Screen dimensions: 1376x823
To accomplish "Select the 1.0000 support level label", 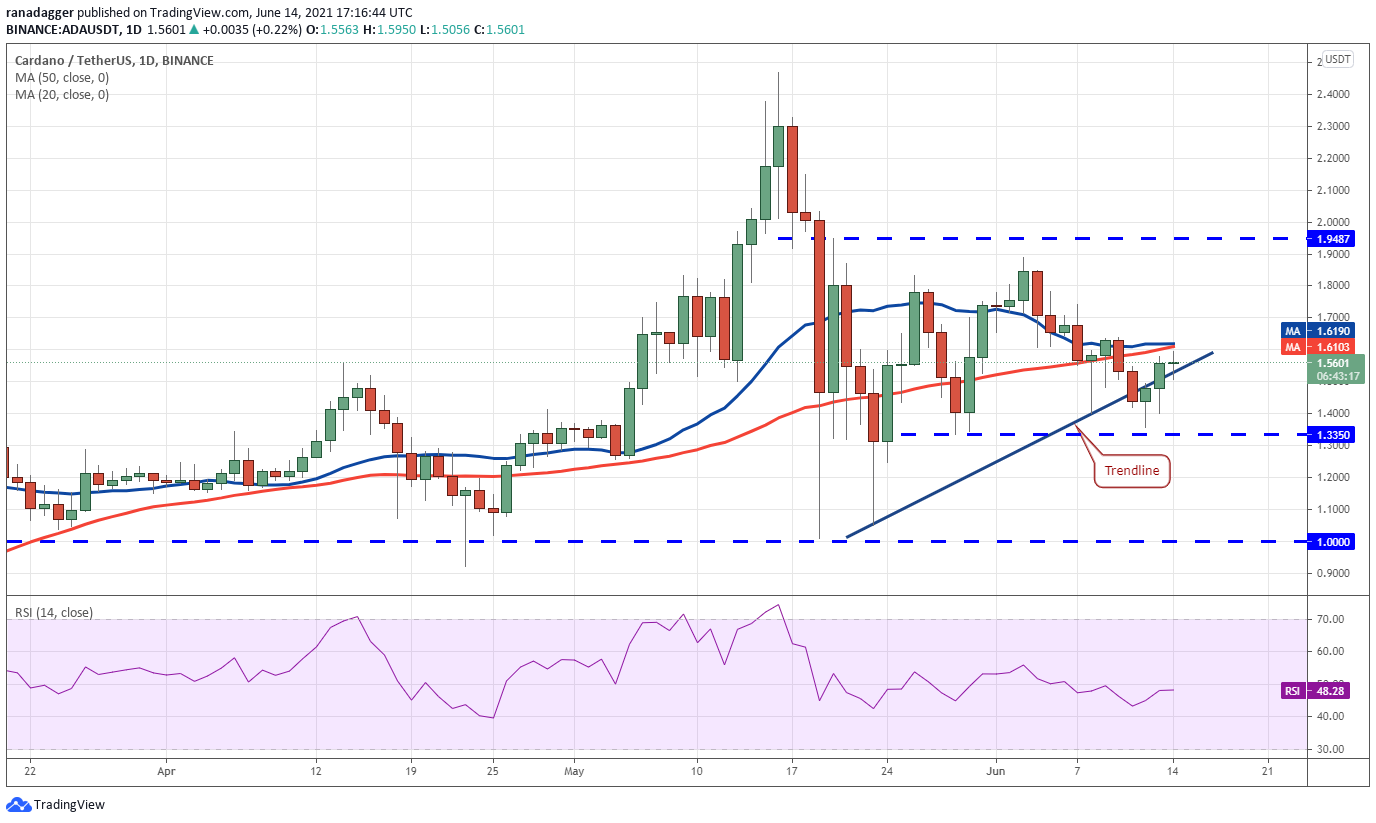I will 1329,541.
